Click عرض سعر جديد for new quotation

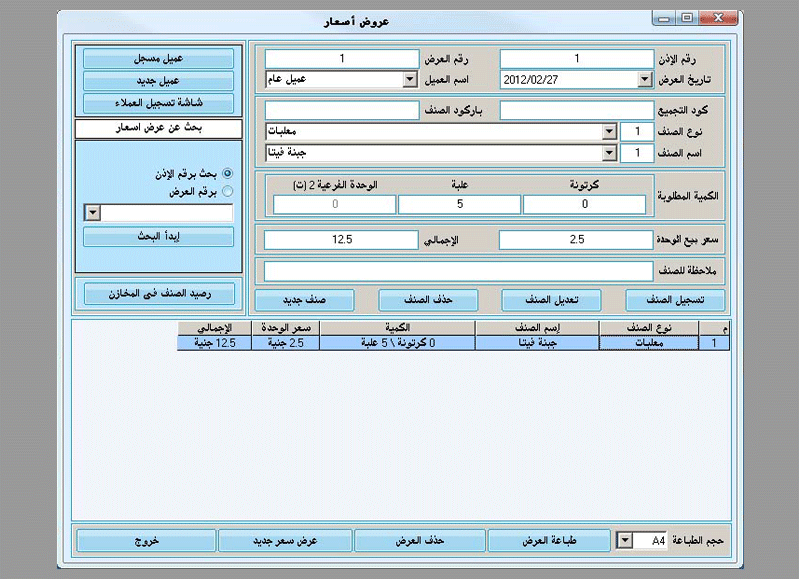coord(285,541)
